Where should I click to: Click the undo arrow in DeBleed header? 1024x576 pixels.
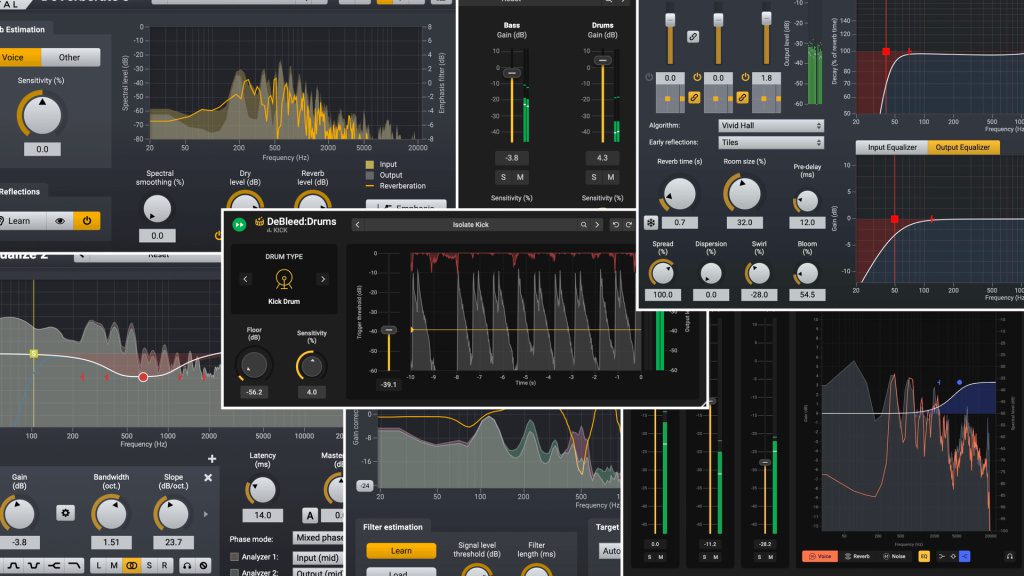(616, 225)
